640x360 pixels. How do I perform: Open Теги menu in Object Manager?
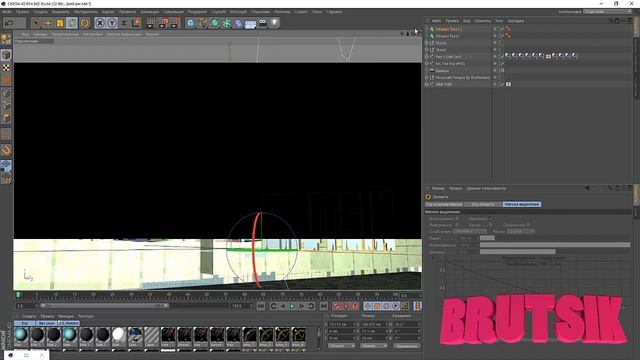pyautogui.click(x=499, y=20)
